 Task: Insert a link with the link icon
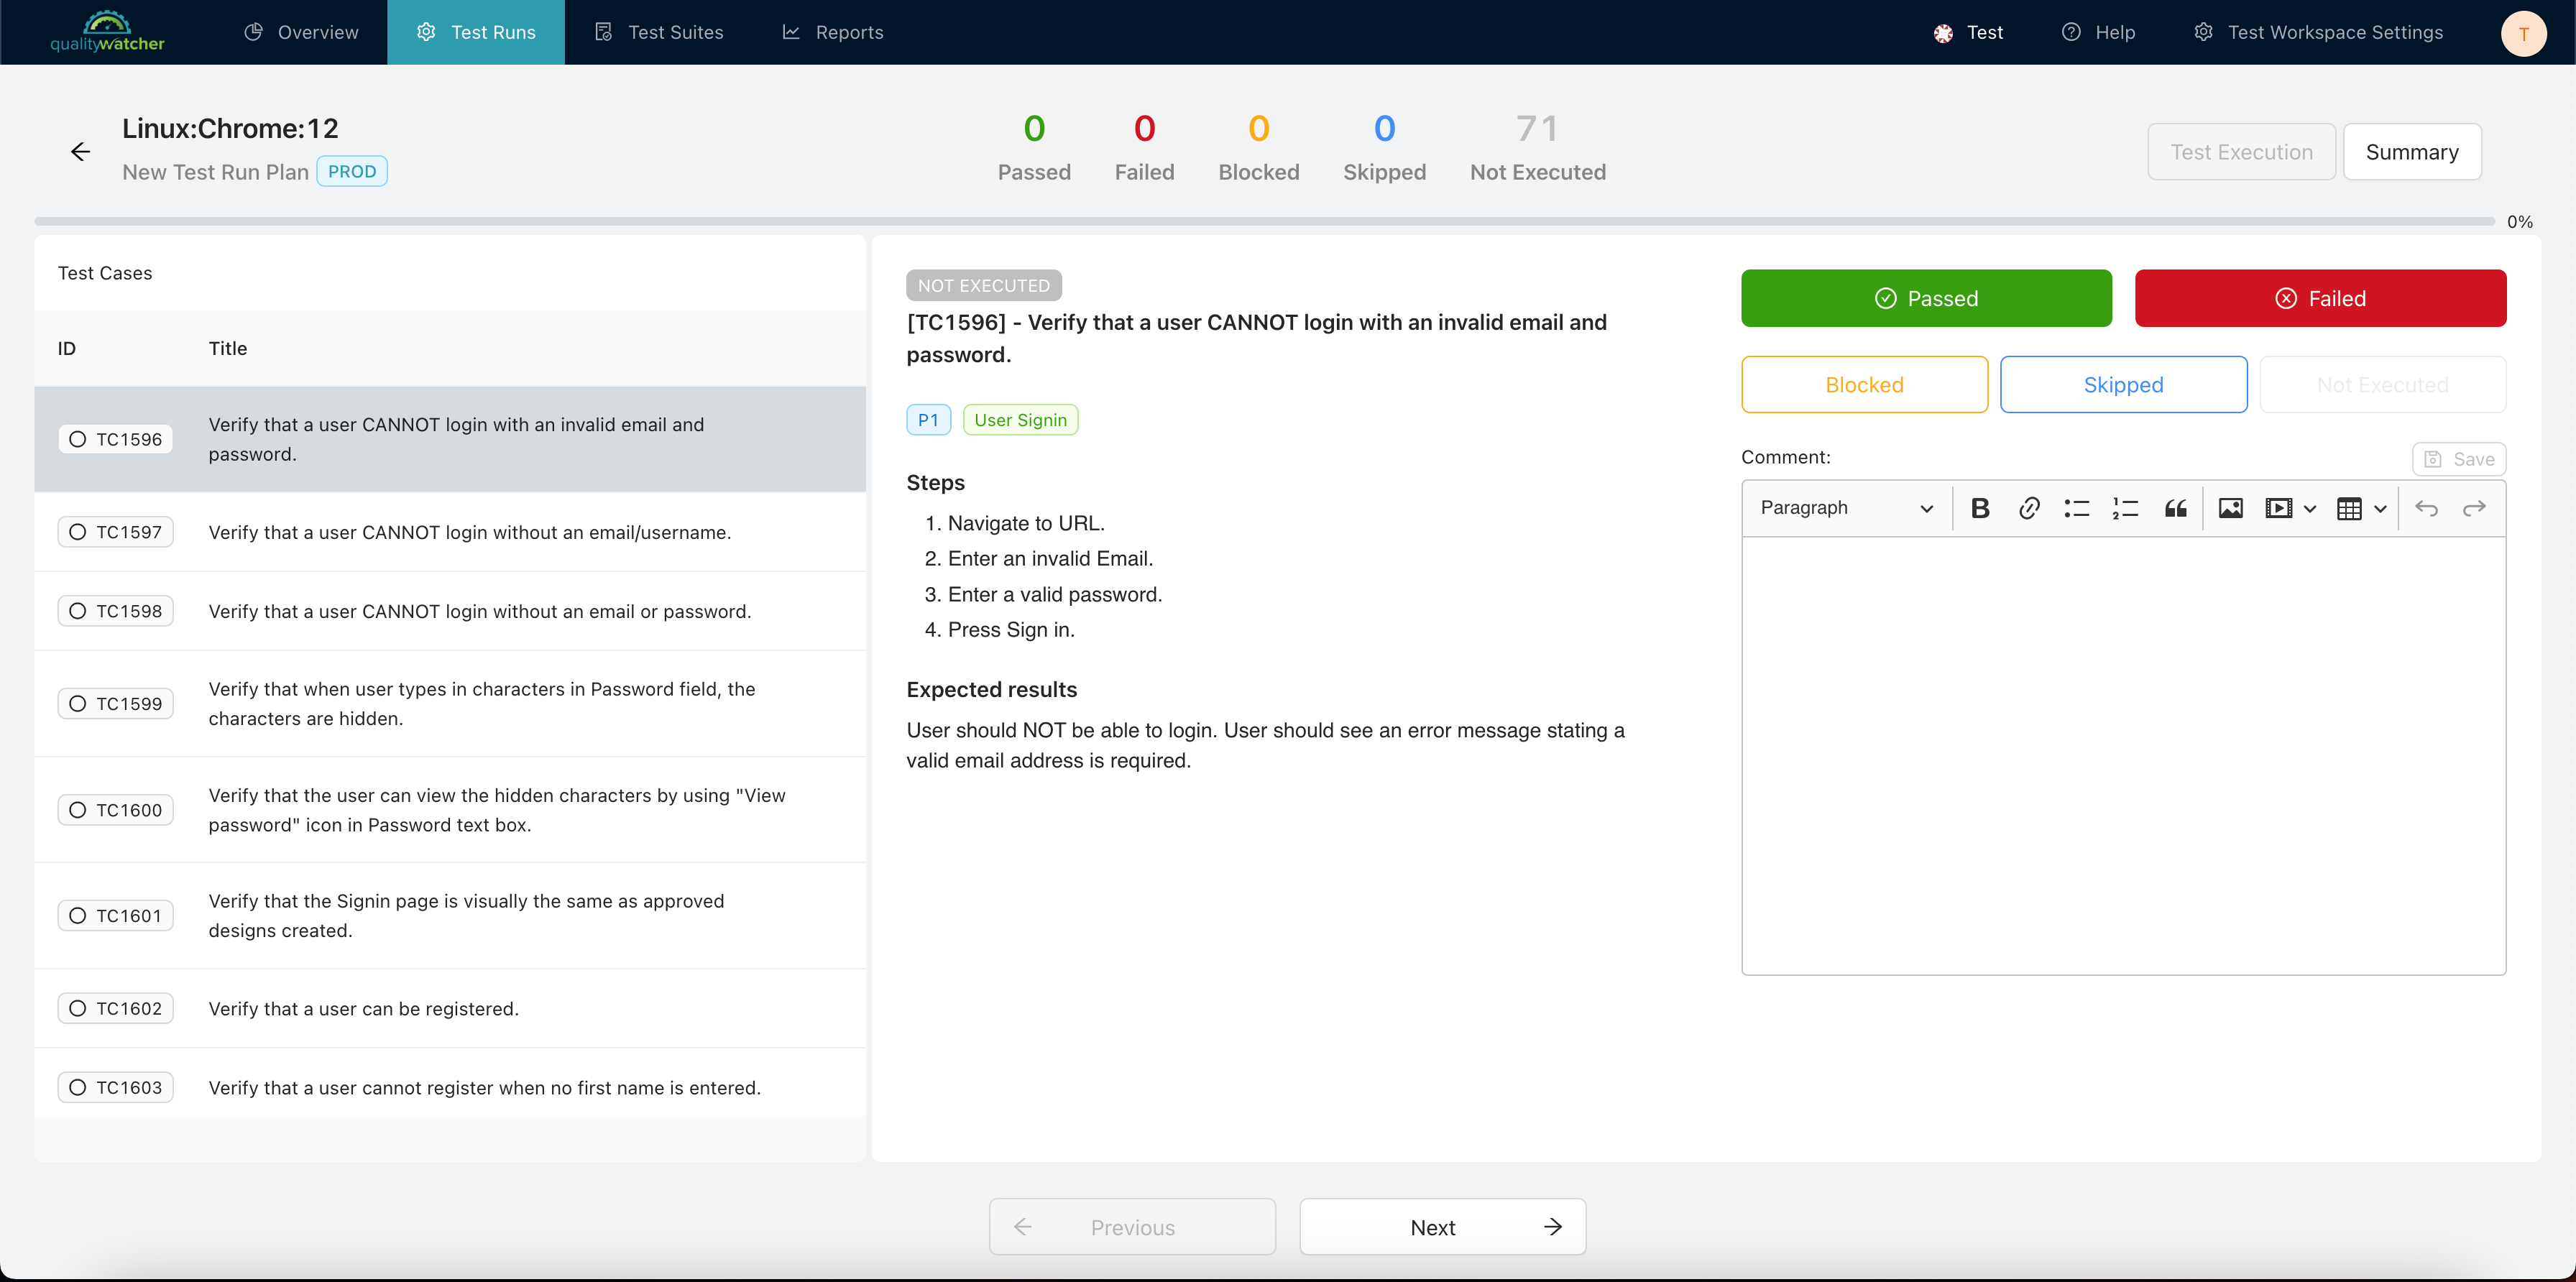(2028, 508)
